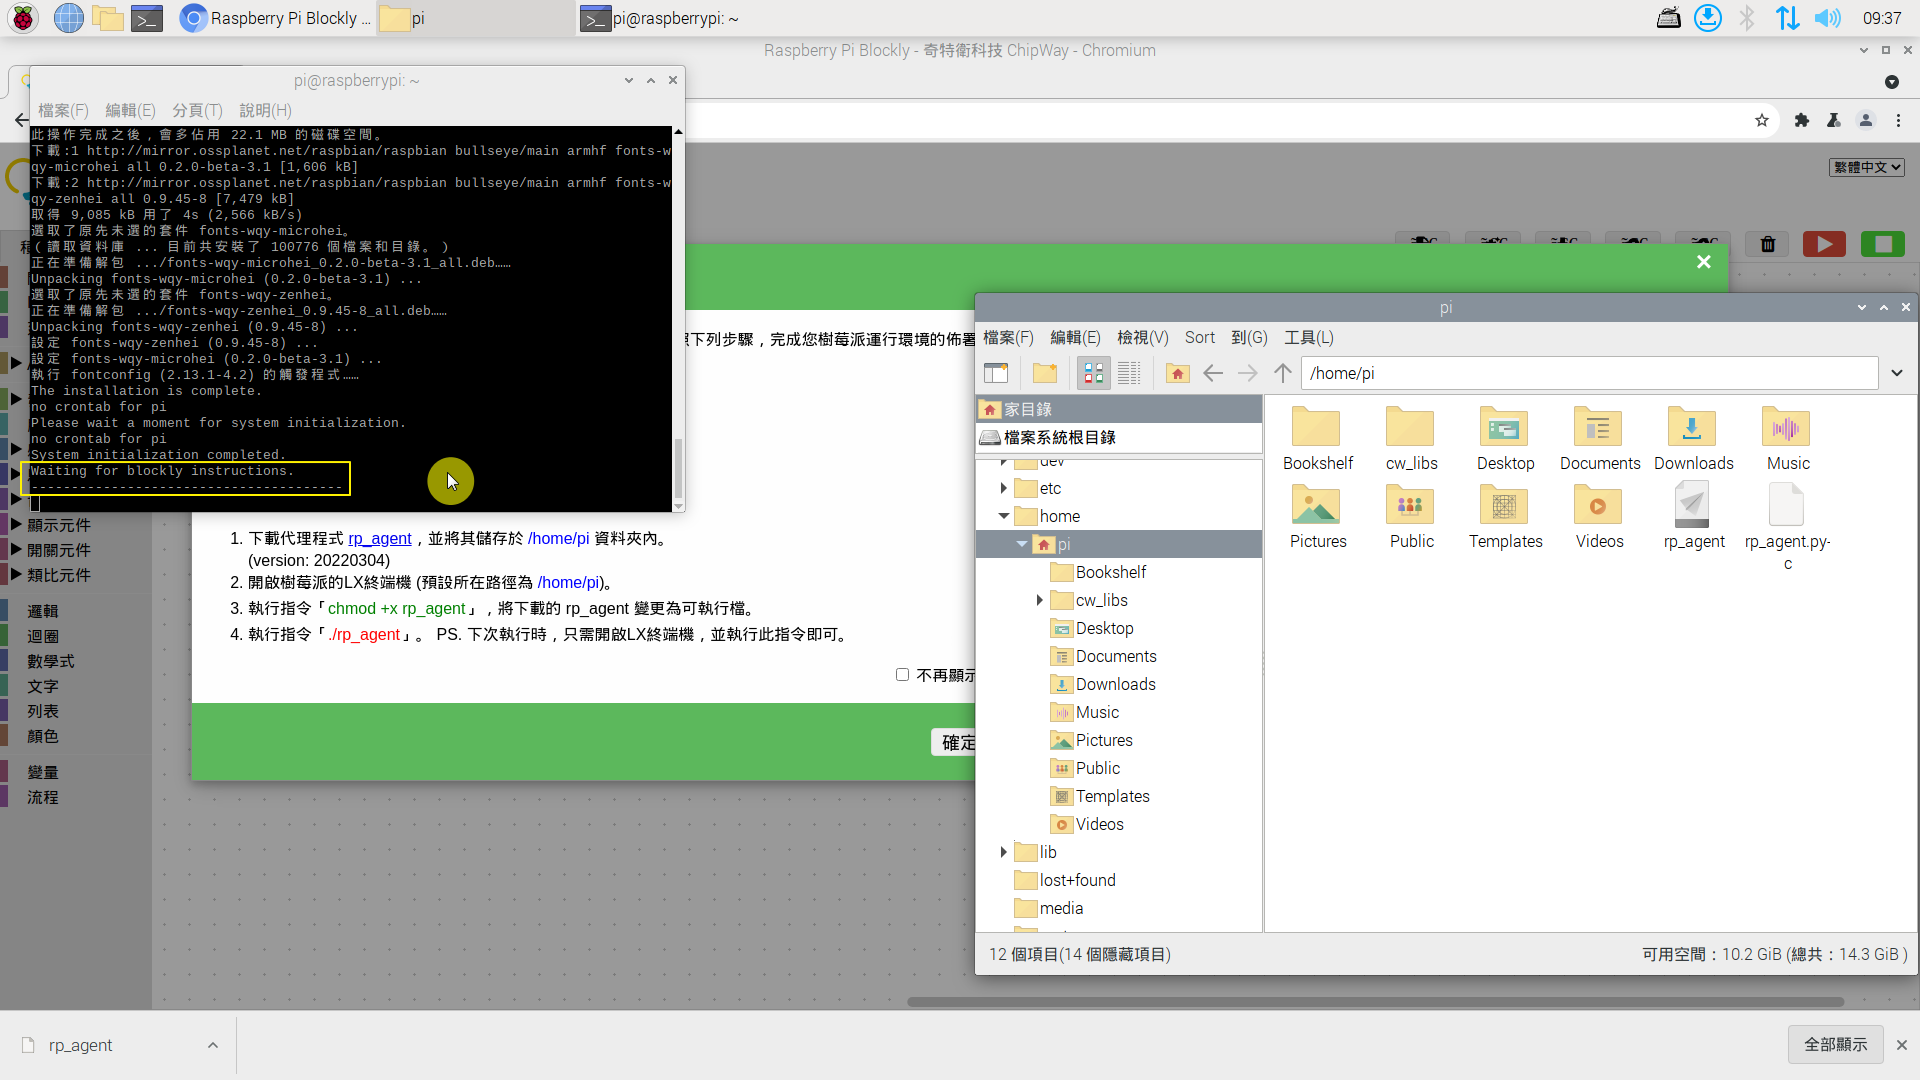Open the Raspberry Pi main menu icon

click(x=23, y=18)
